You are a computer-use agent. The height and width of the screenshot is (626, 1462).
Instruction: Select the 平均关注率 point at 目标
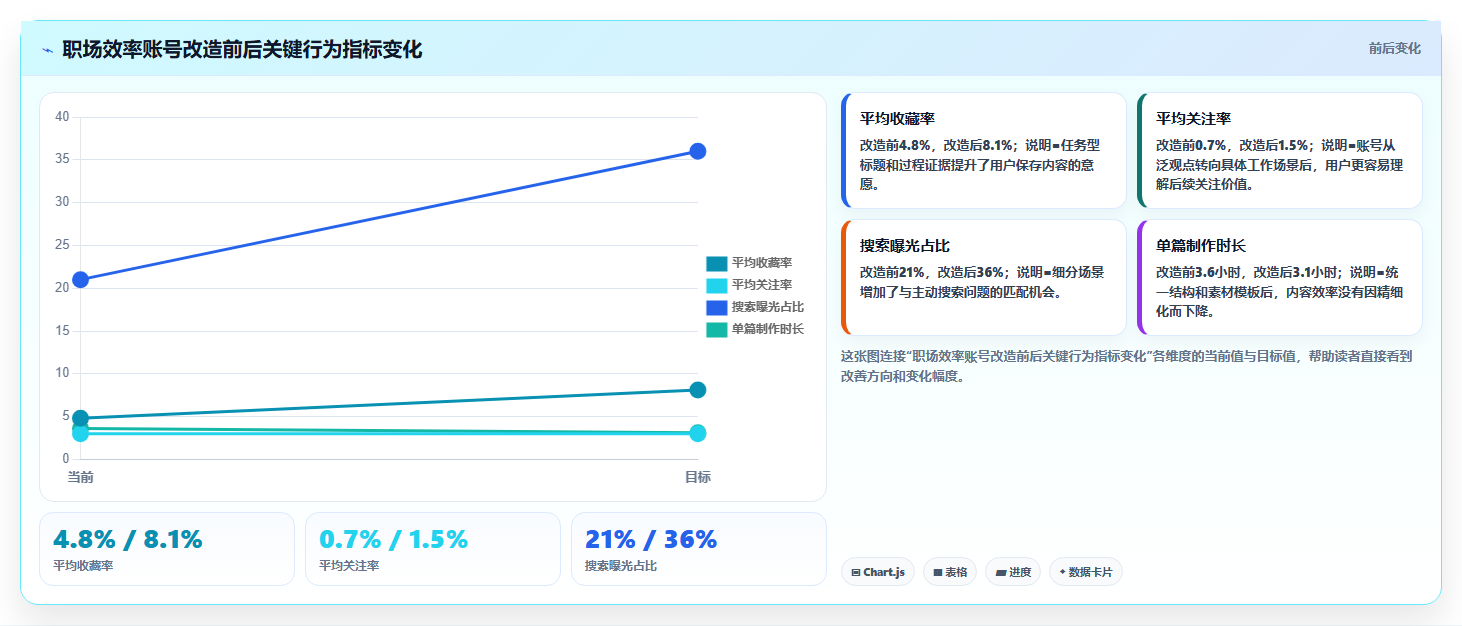(698, 433)
